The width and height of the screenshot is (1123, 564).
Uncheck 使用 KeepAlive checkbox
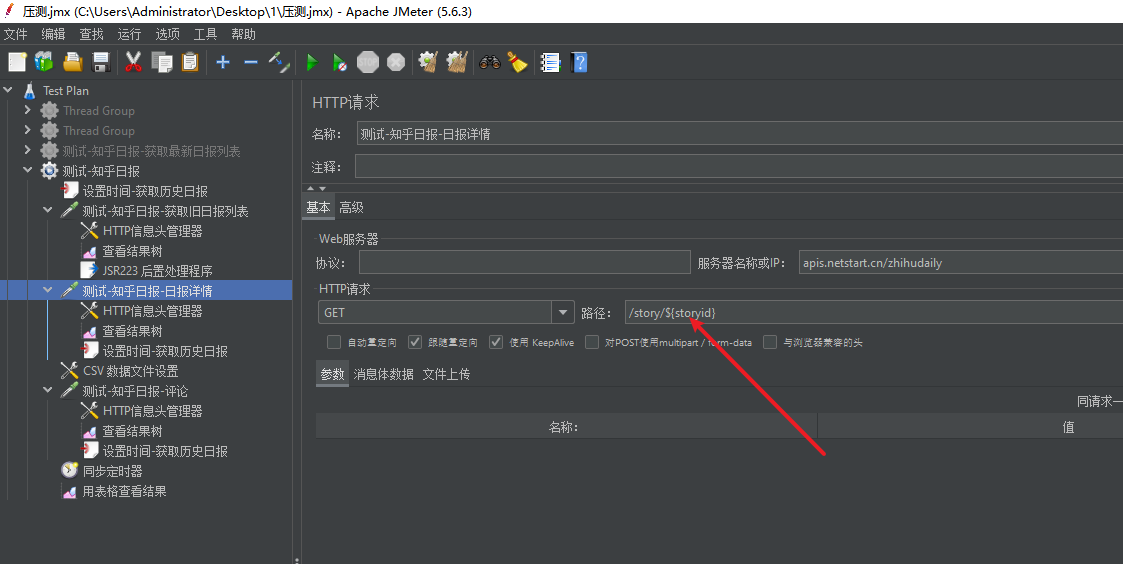[x=496, y=342]
